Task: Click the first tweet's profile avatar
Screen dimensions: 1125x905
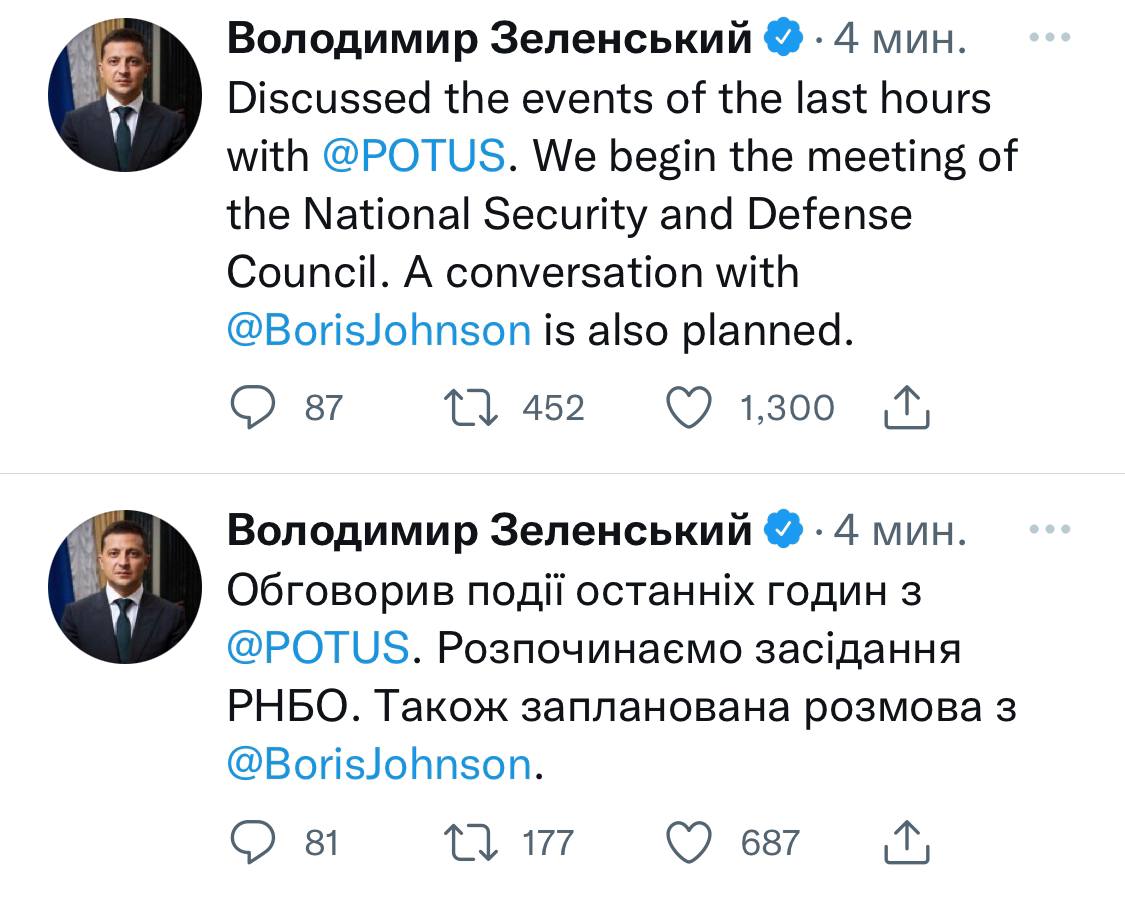Action: 125,95
